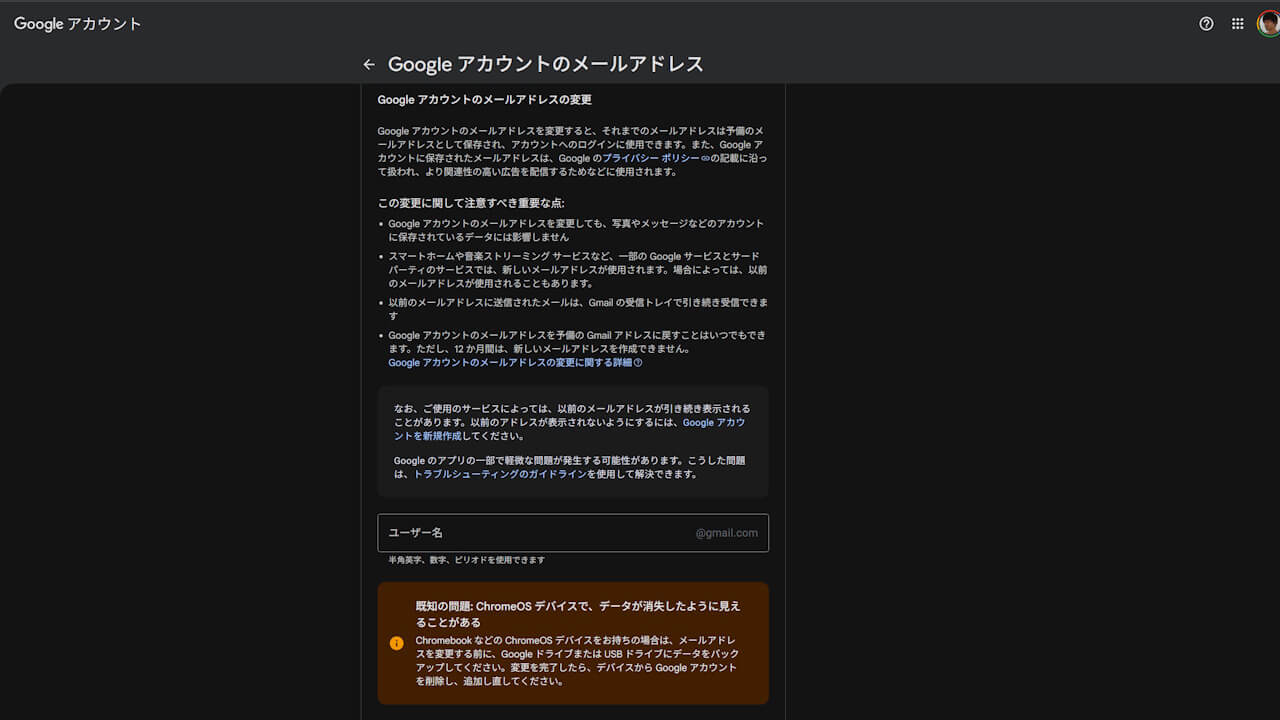The image size is (1280, 720).
Task: Click the @gmail.com suffix text
Action: coord(727,533)
